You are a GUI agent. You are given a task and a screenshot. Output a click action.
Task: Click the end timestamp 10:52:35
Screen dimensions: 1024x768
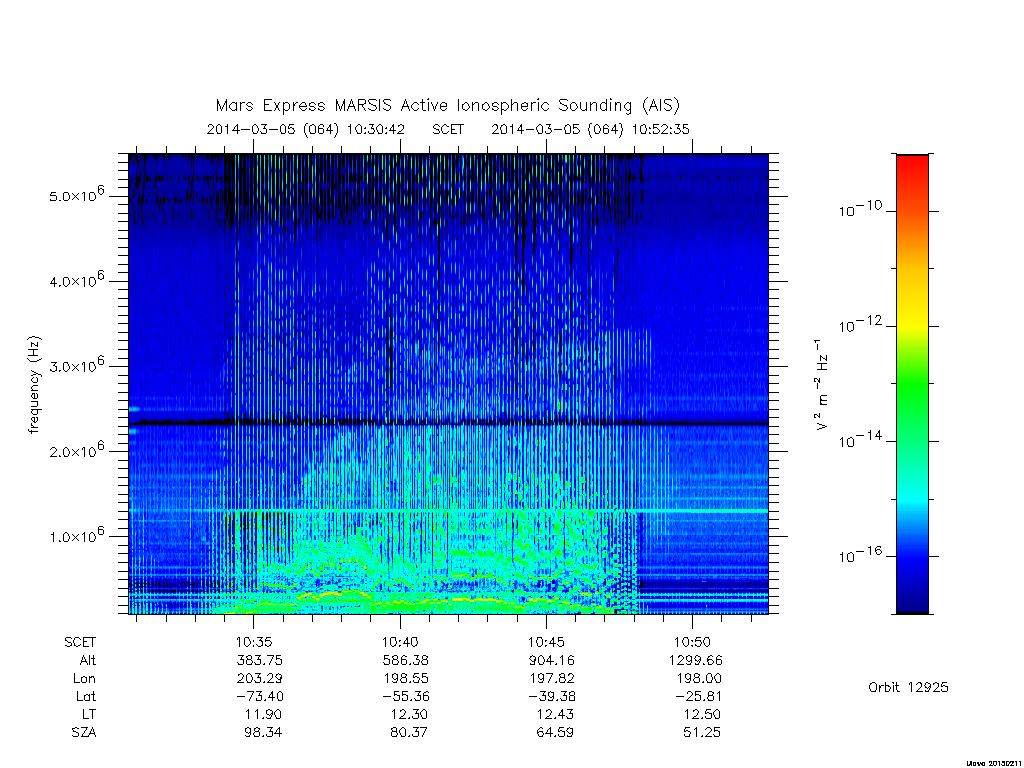coord(660,129)
